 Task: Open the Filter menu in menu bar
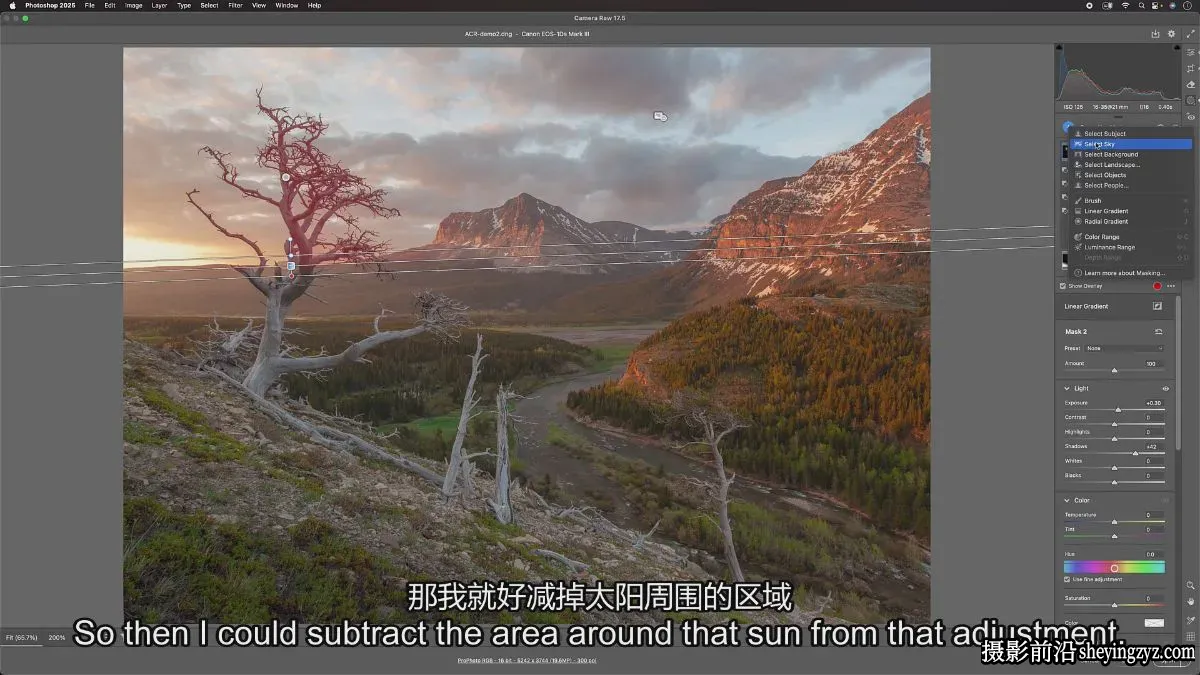[x=235, y=5]
